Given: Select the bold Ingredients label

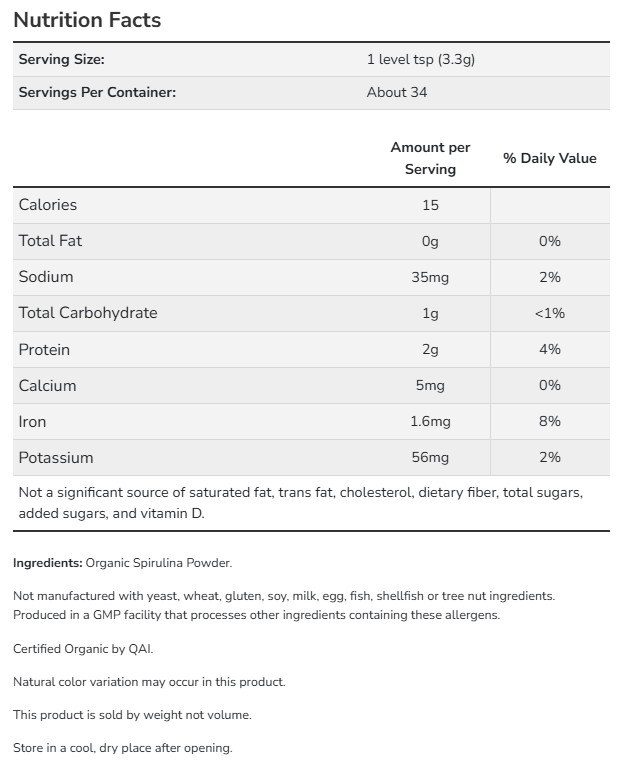Looking at the screenshot, I should [48, 563].
